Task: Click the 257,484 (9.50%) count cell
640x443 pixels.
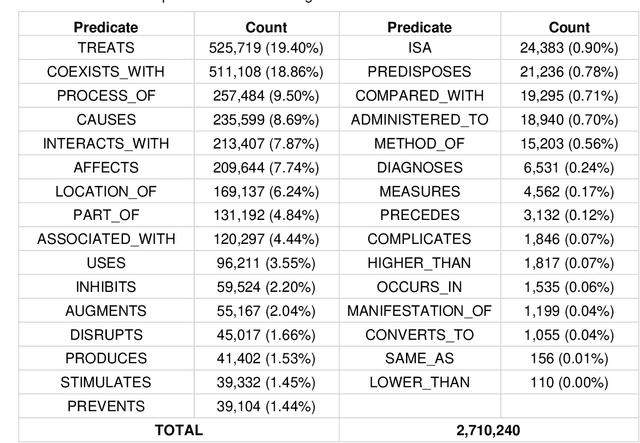Action: [x=265, y=96]
